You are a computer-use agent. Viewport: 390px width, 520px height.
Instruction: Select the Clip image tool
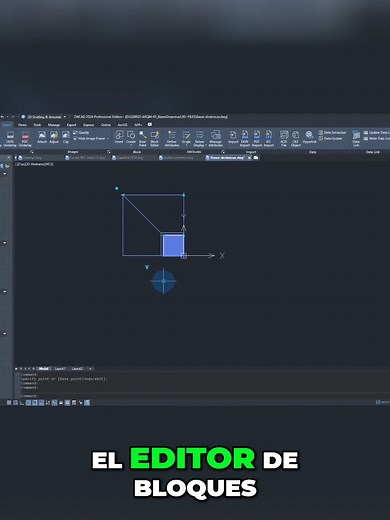pos(66,137)
